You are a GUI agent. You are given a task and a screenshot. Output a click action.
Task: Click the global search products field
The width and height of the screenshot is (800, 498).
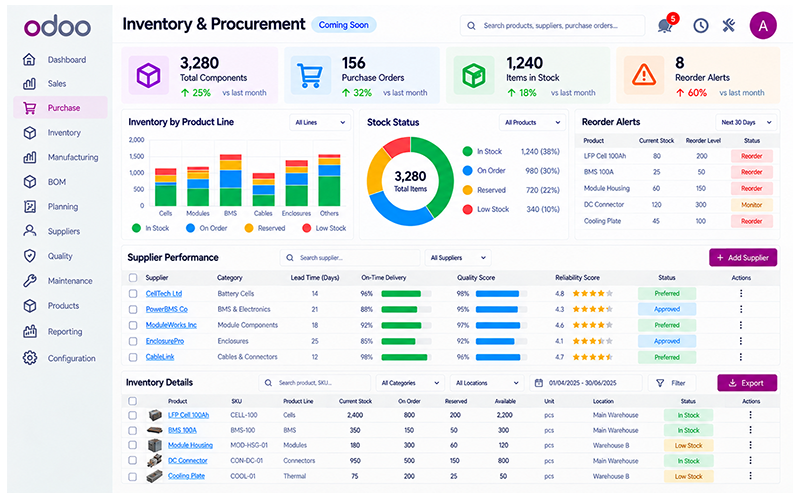click(553, 26)
